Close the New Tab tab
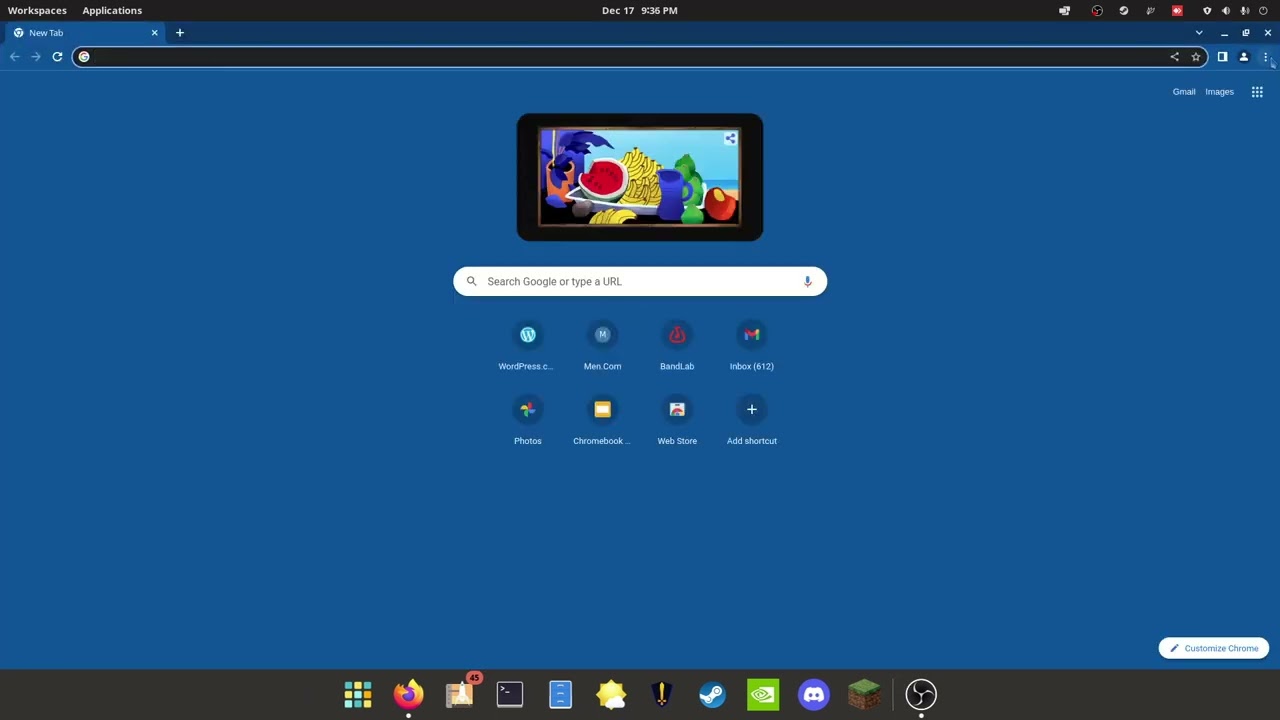Viewport: 1280px width, 720px height. click(154, 33)
